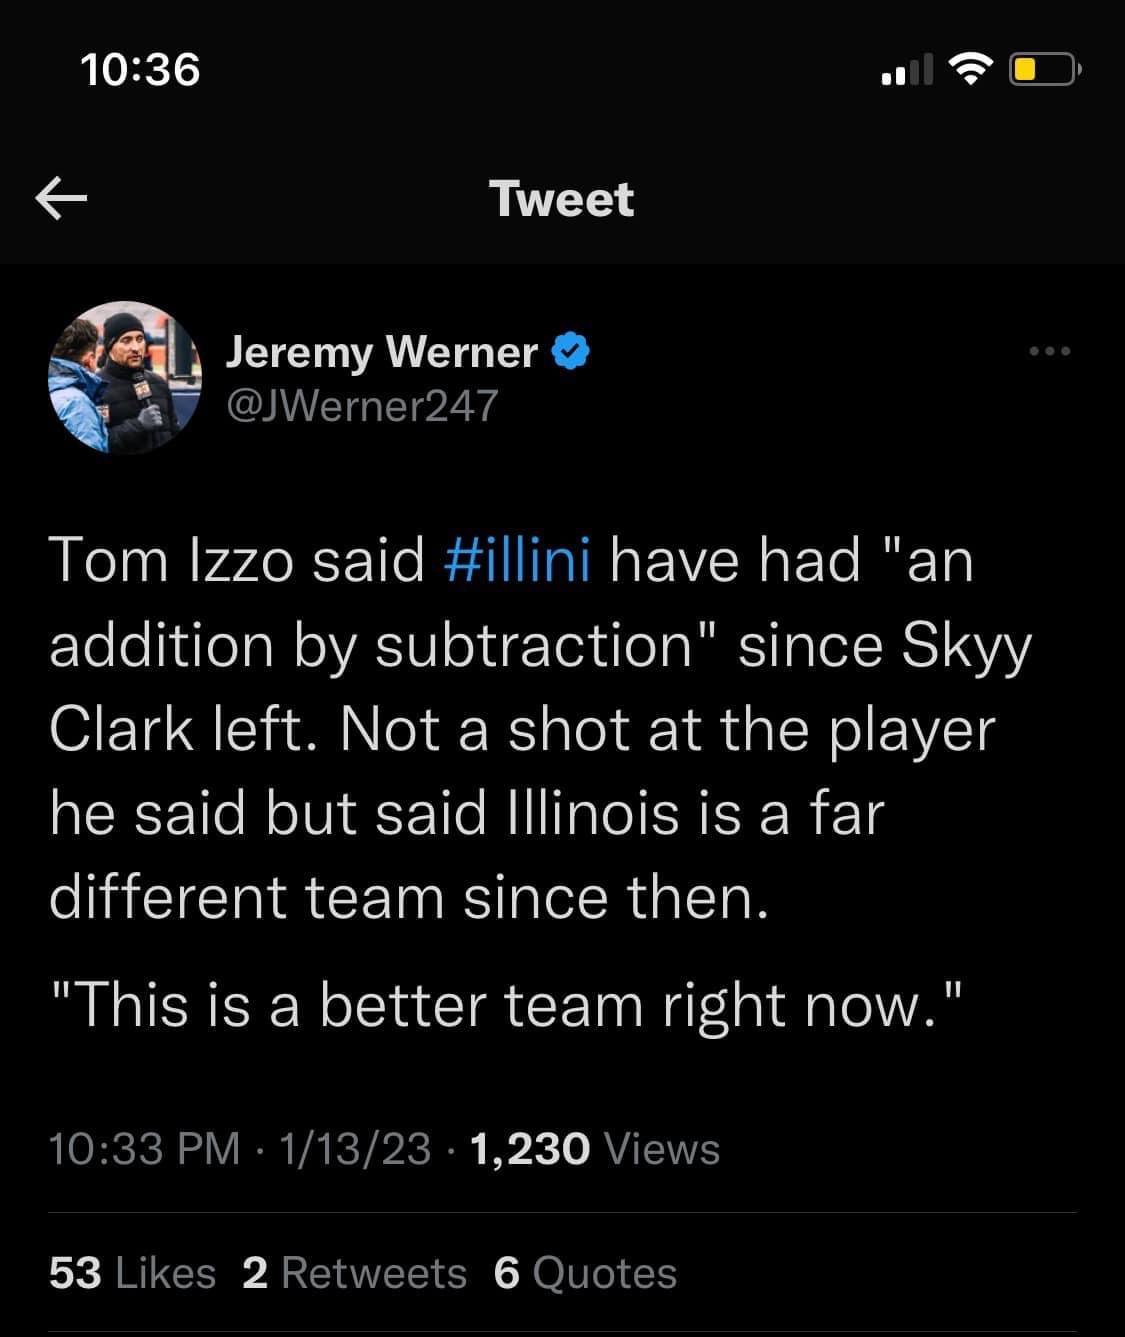
Task: Tap the 1,230 Views count
Action: click(x=593, y=1149)
